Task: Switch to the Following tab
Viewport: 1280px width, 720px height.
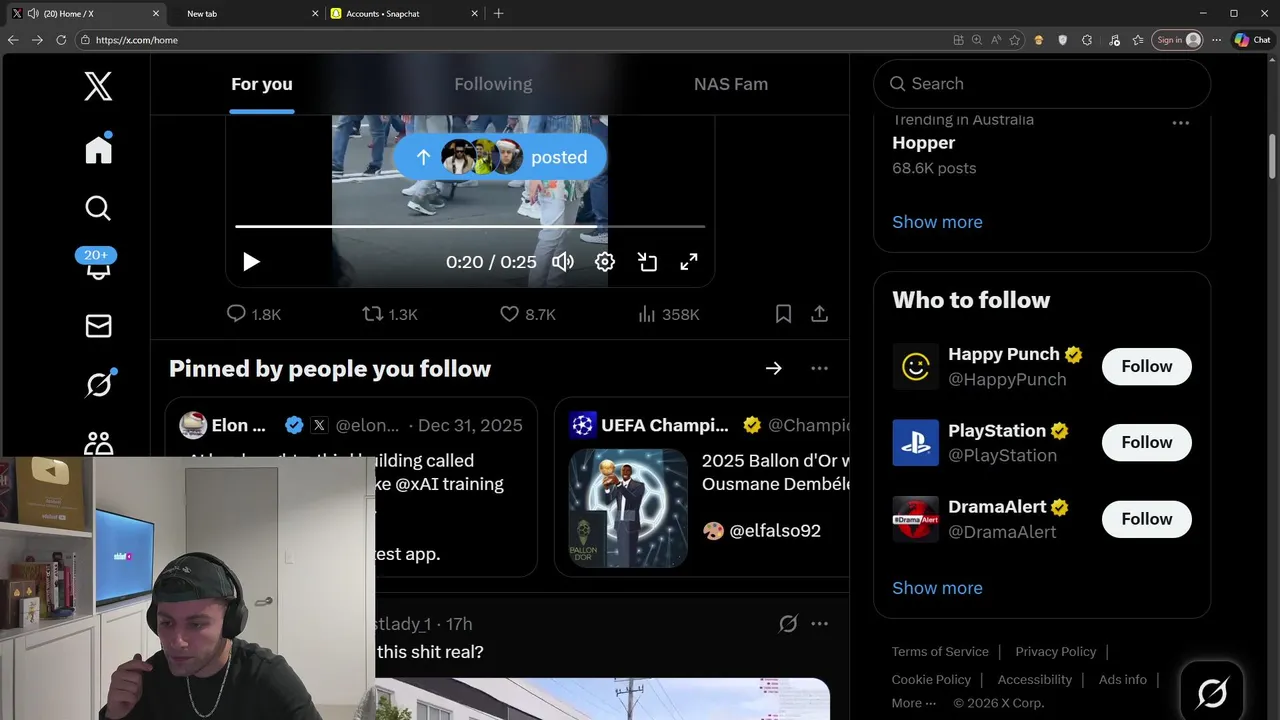Action: point(493,84)
